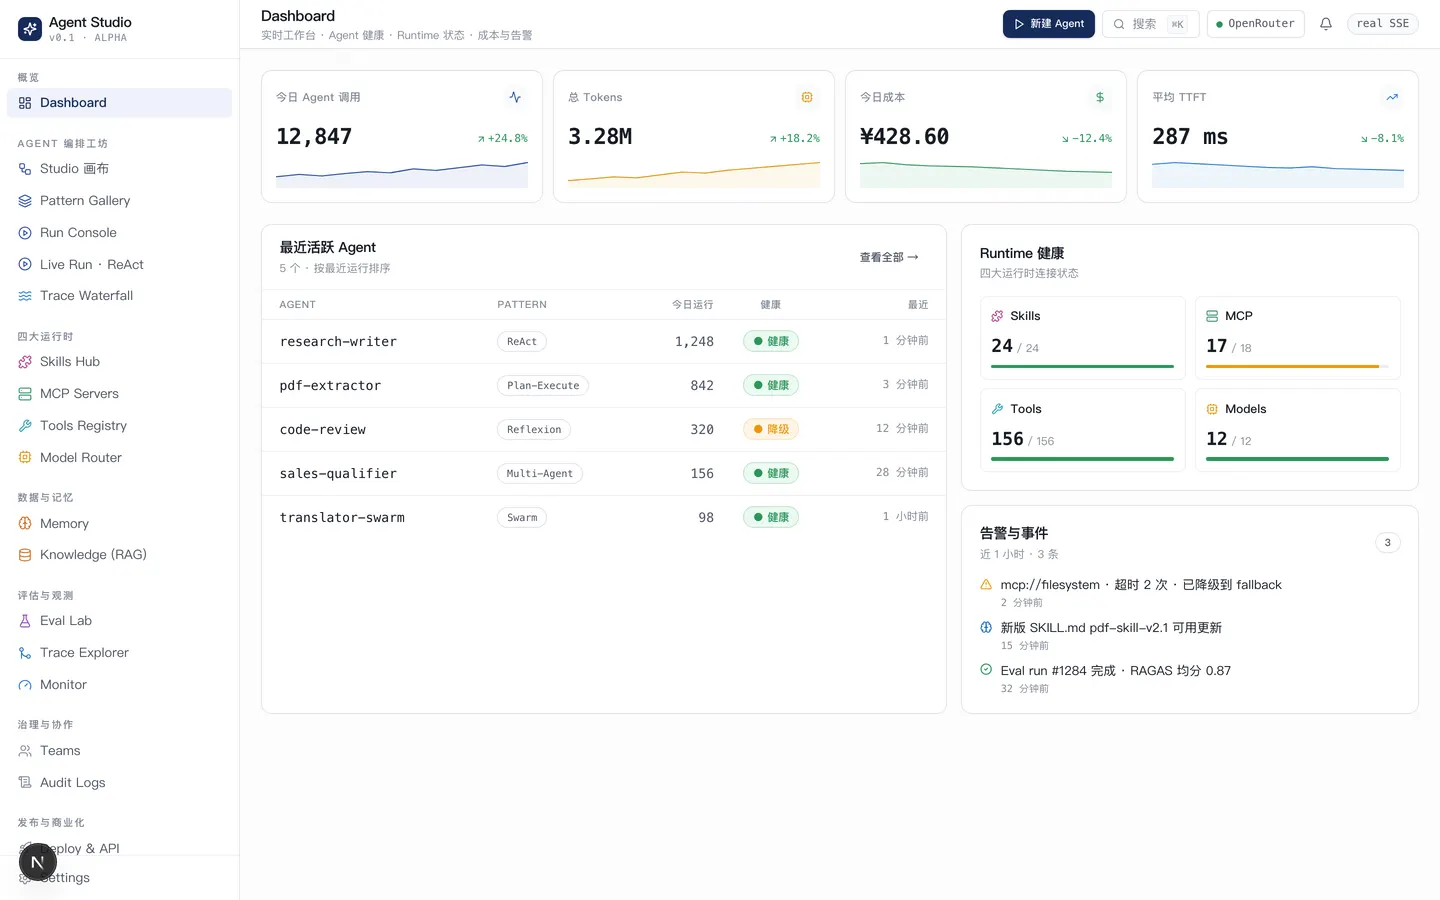Open the pdf-extractor agent row
1440x900 pixels.
click(604, 386)
